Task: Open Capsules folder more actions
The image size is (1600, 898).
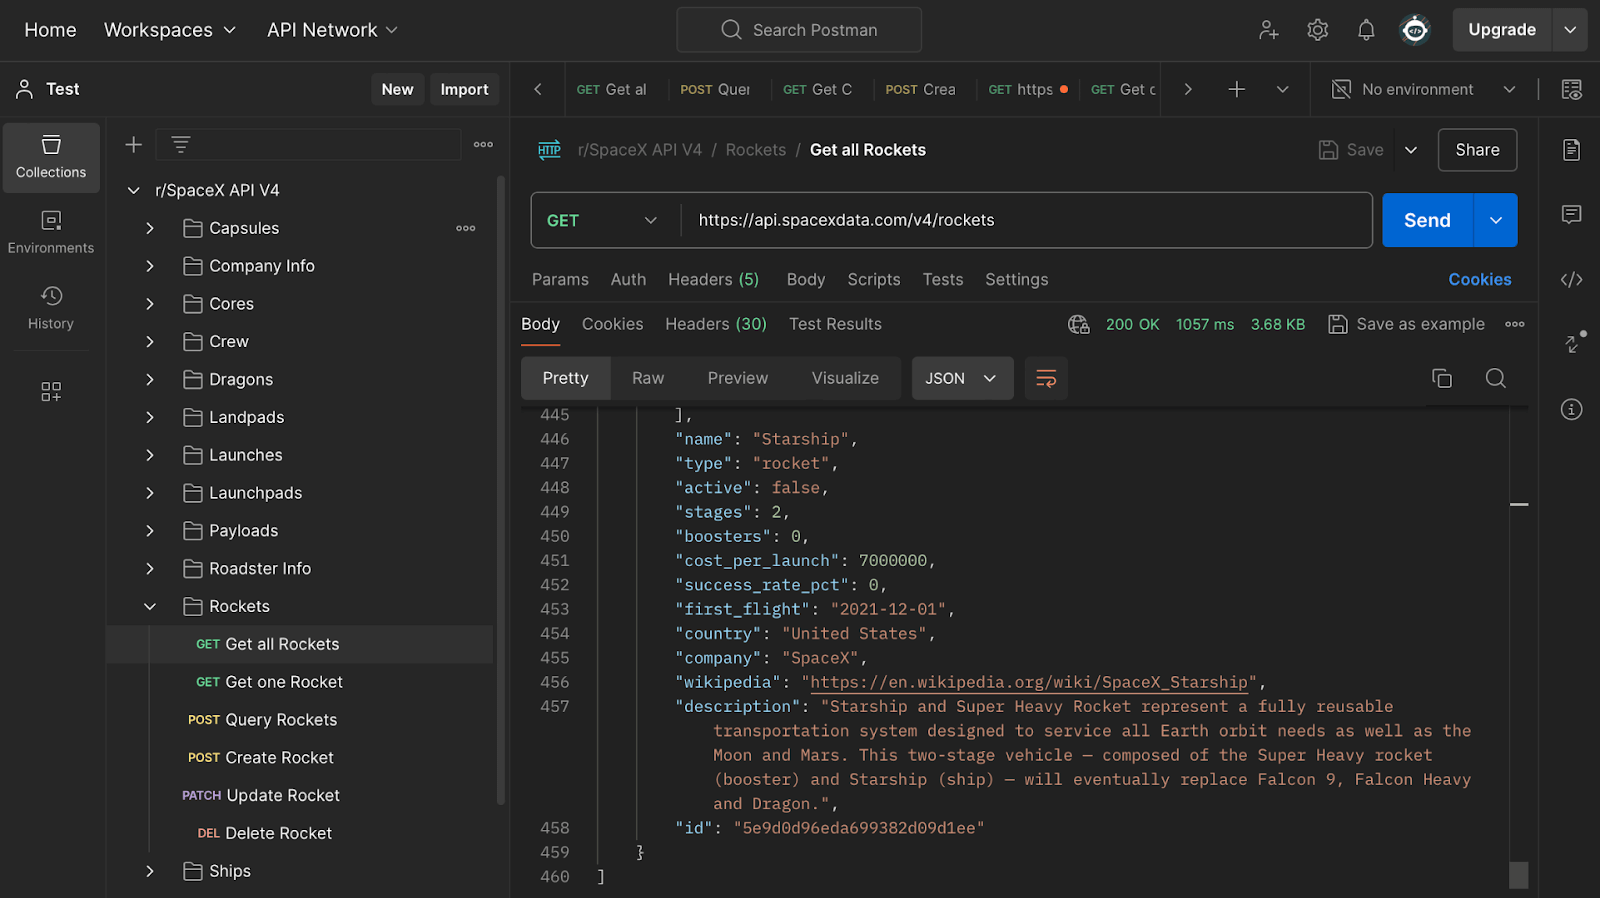Action: coord(466,228)
